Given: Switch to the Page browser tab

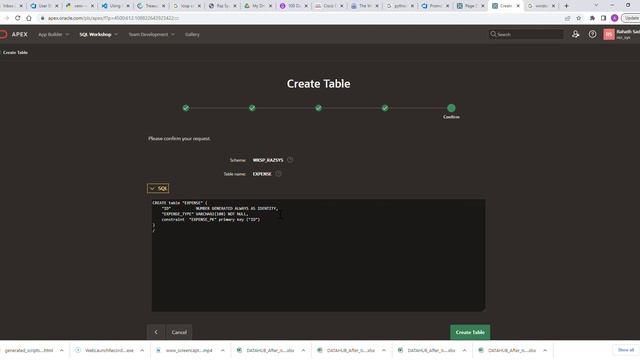Looking at the screenshot, I should click(470, 6).
